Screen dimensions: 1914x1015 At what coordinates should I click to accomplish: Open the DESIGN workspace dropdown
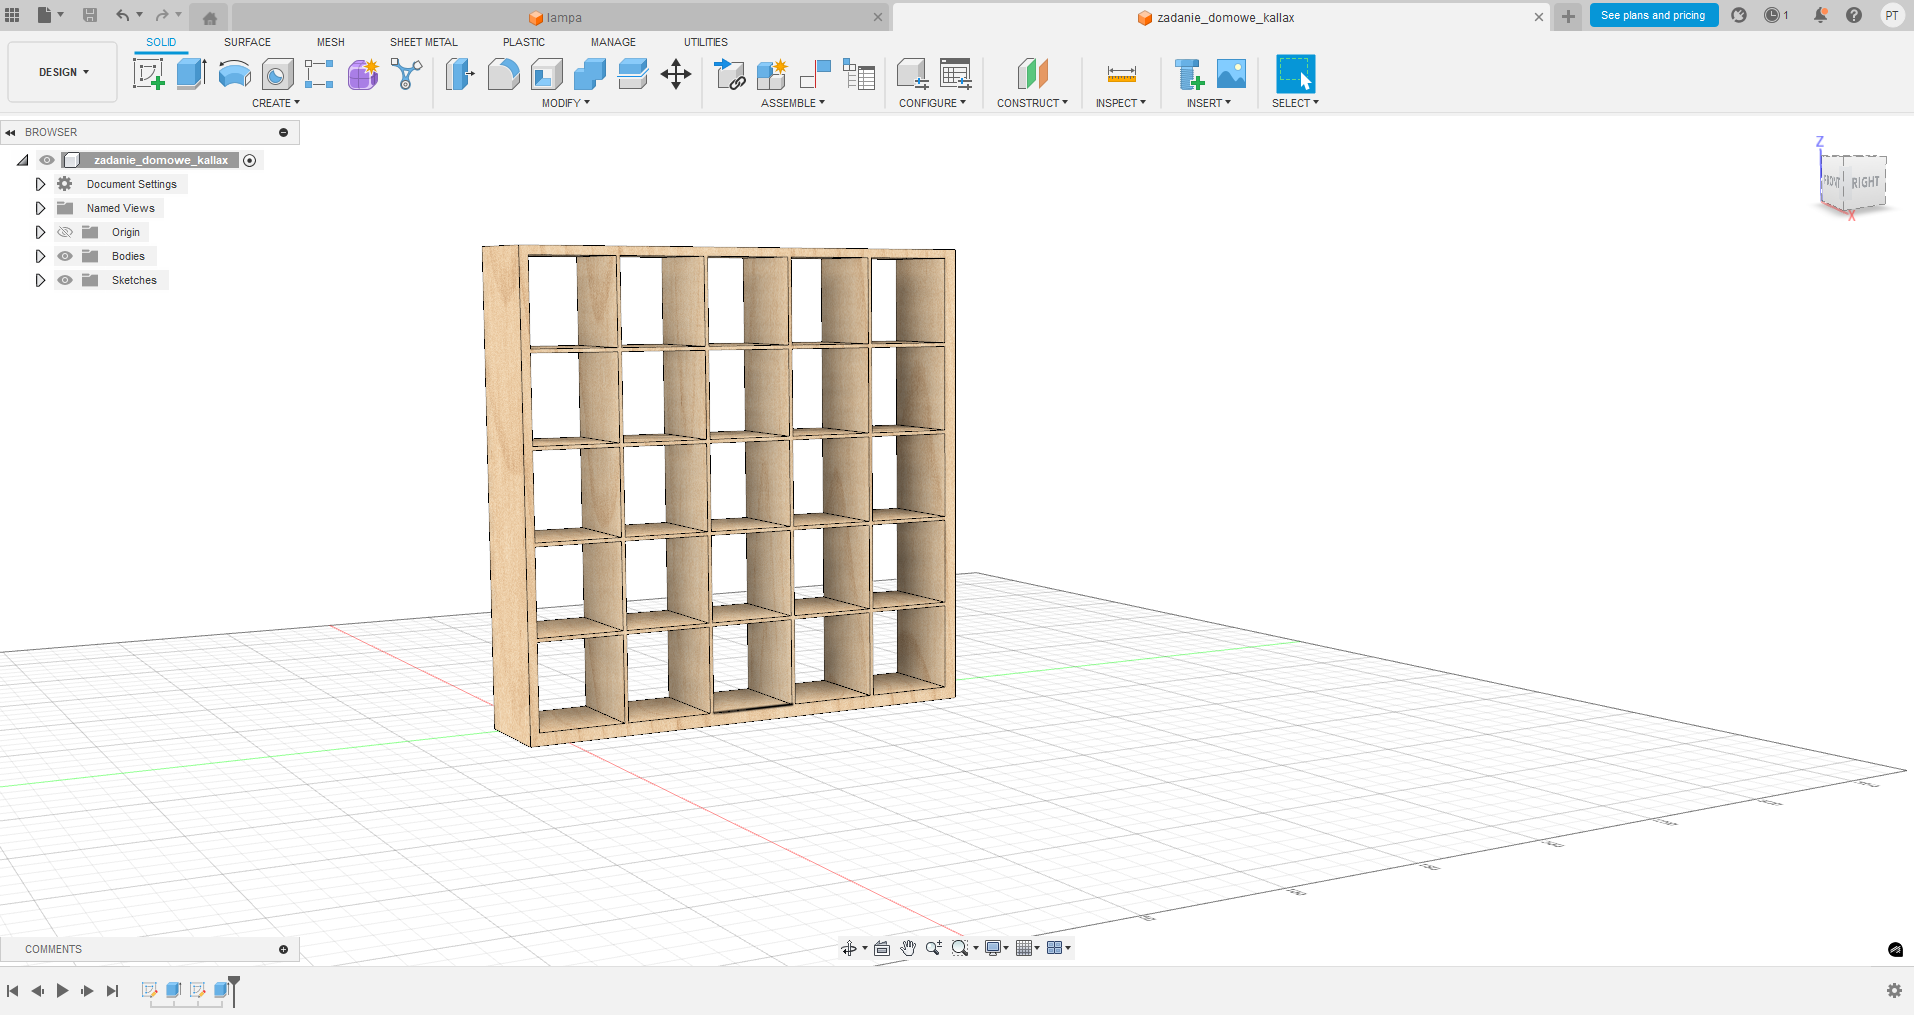[x=63, y=72]
